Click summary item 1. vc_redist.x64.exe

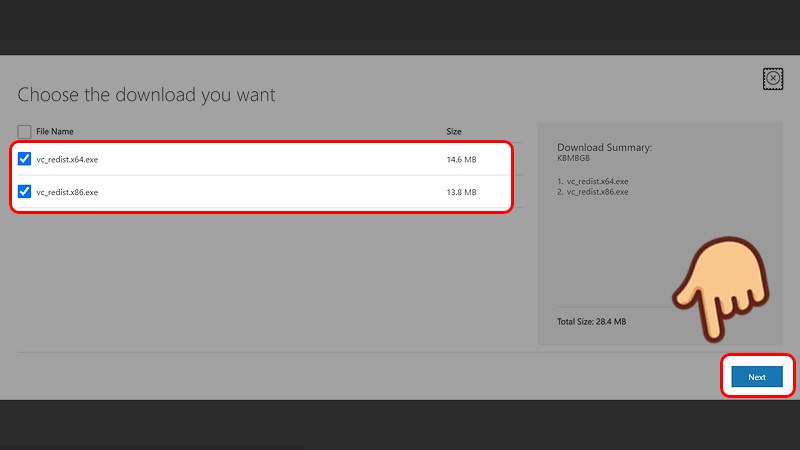(593, 181)
